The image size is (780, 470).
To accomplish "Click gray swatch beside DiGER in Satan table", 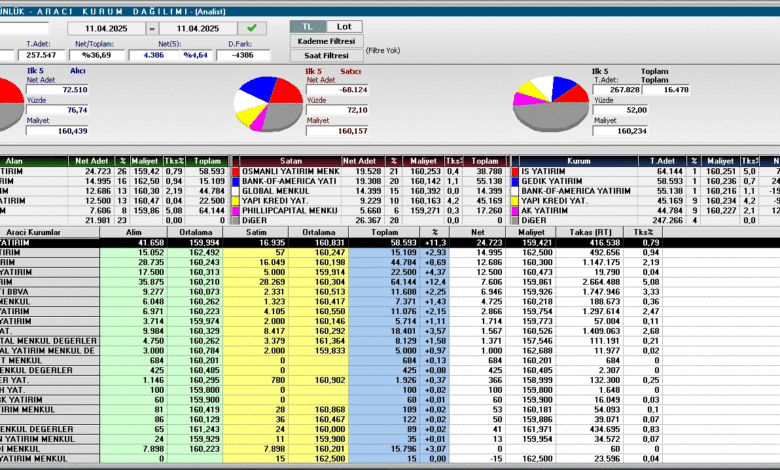I will tap(236, 220).
